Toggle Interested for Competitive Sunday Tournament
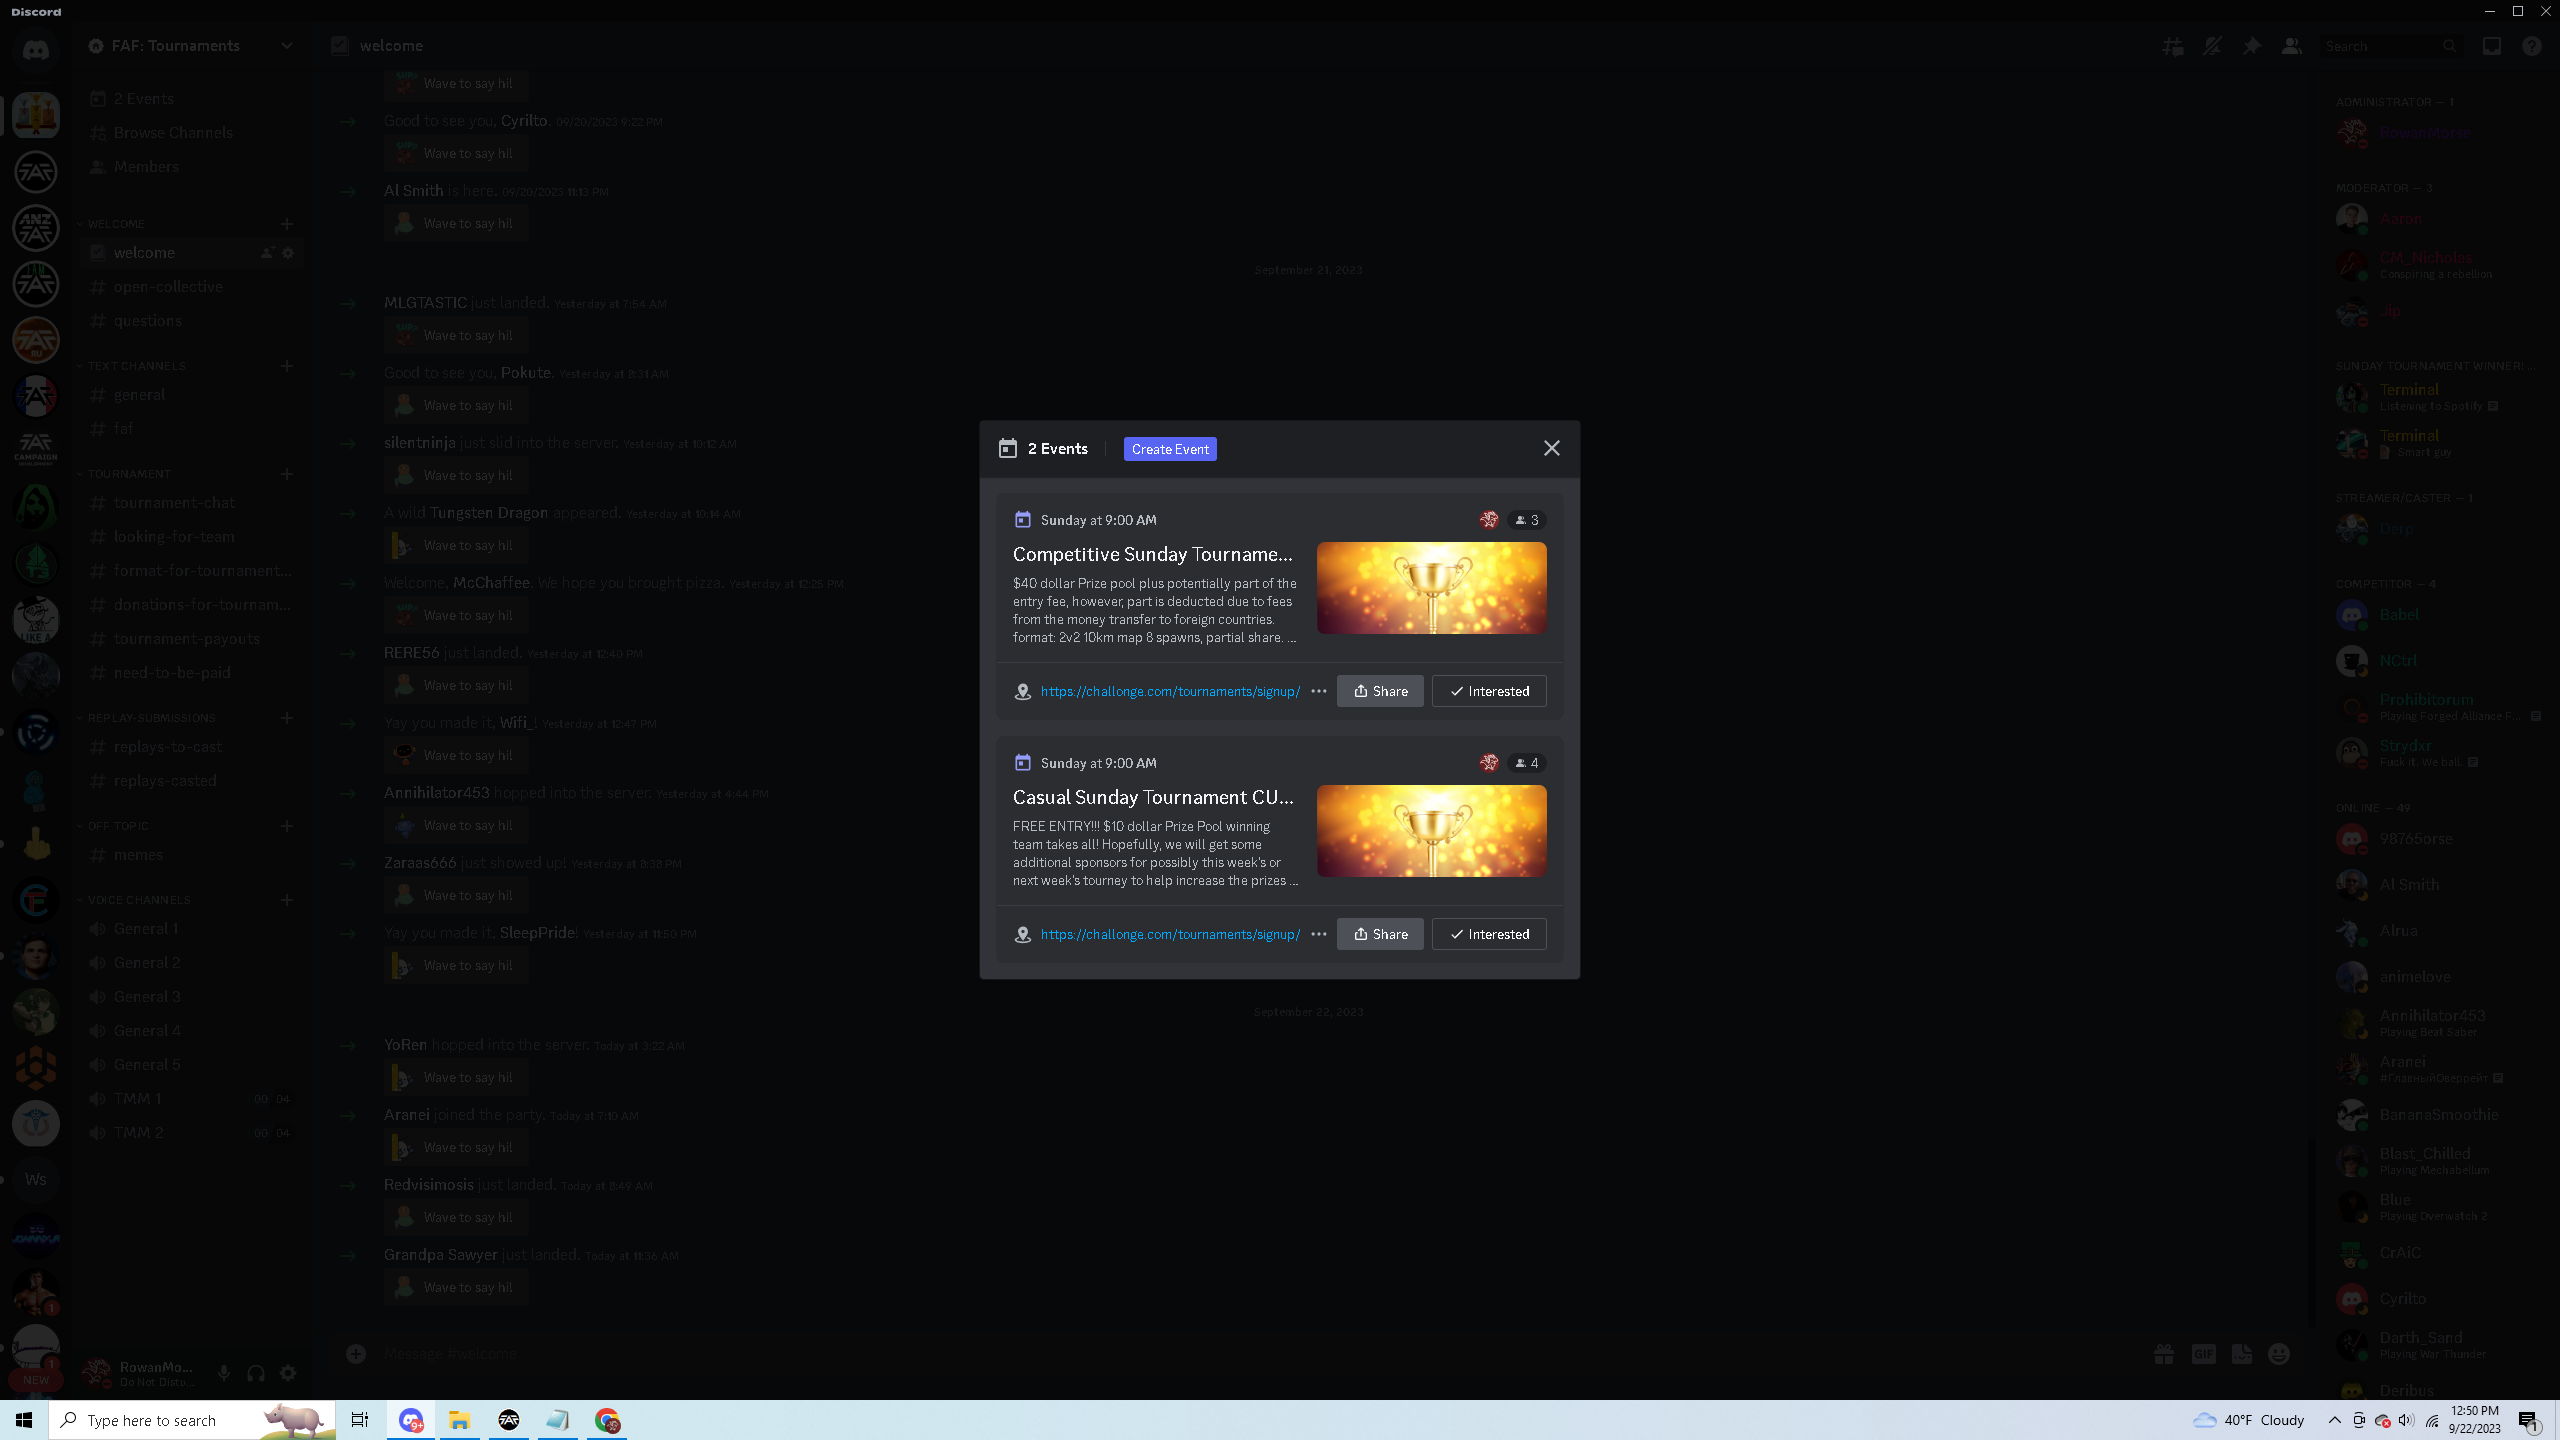Screen dimensions: 2560x1440 [1489, 691]
